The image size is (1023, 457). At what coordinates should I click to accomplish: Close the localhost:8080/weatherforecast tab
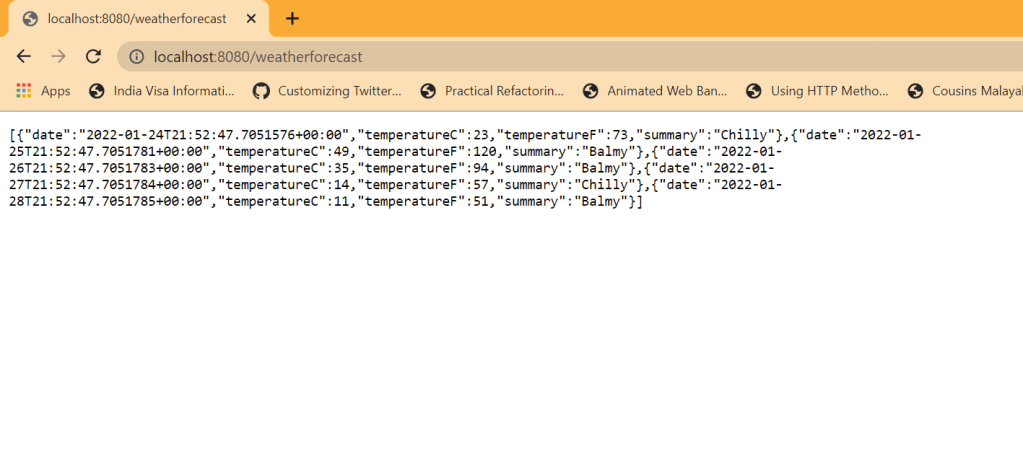click(x=250, y=19)
